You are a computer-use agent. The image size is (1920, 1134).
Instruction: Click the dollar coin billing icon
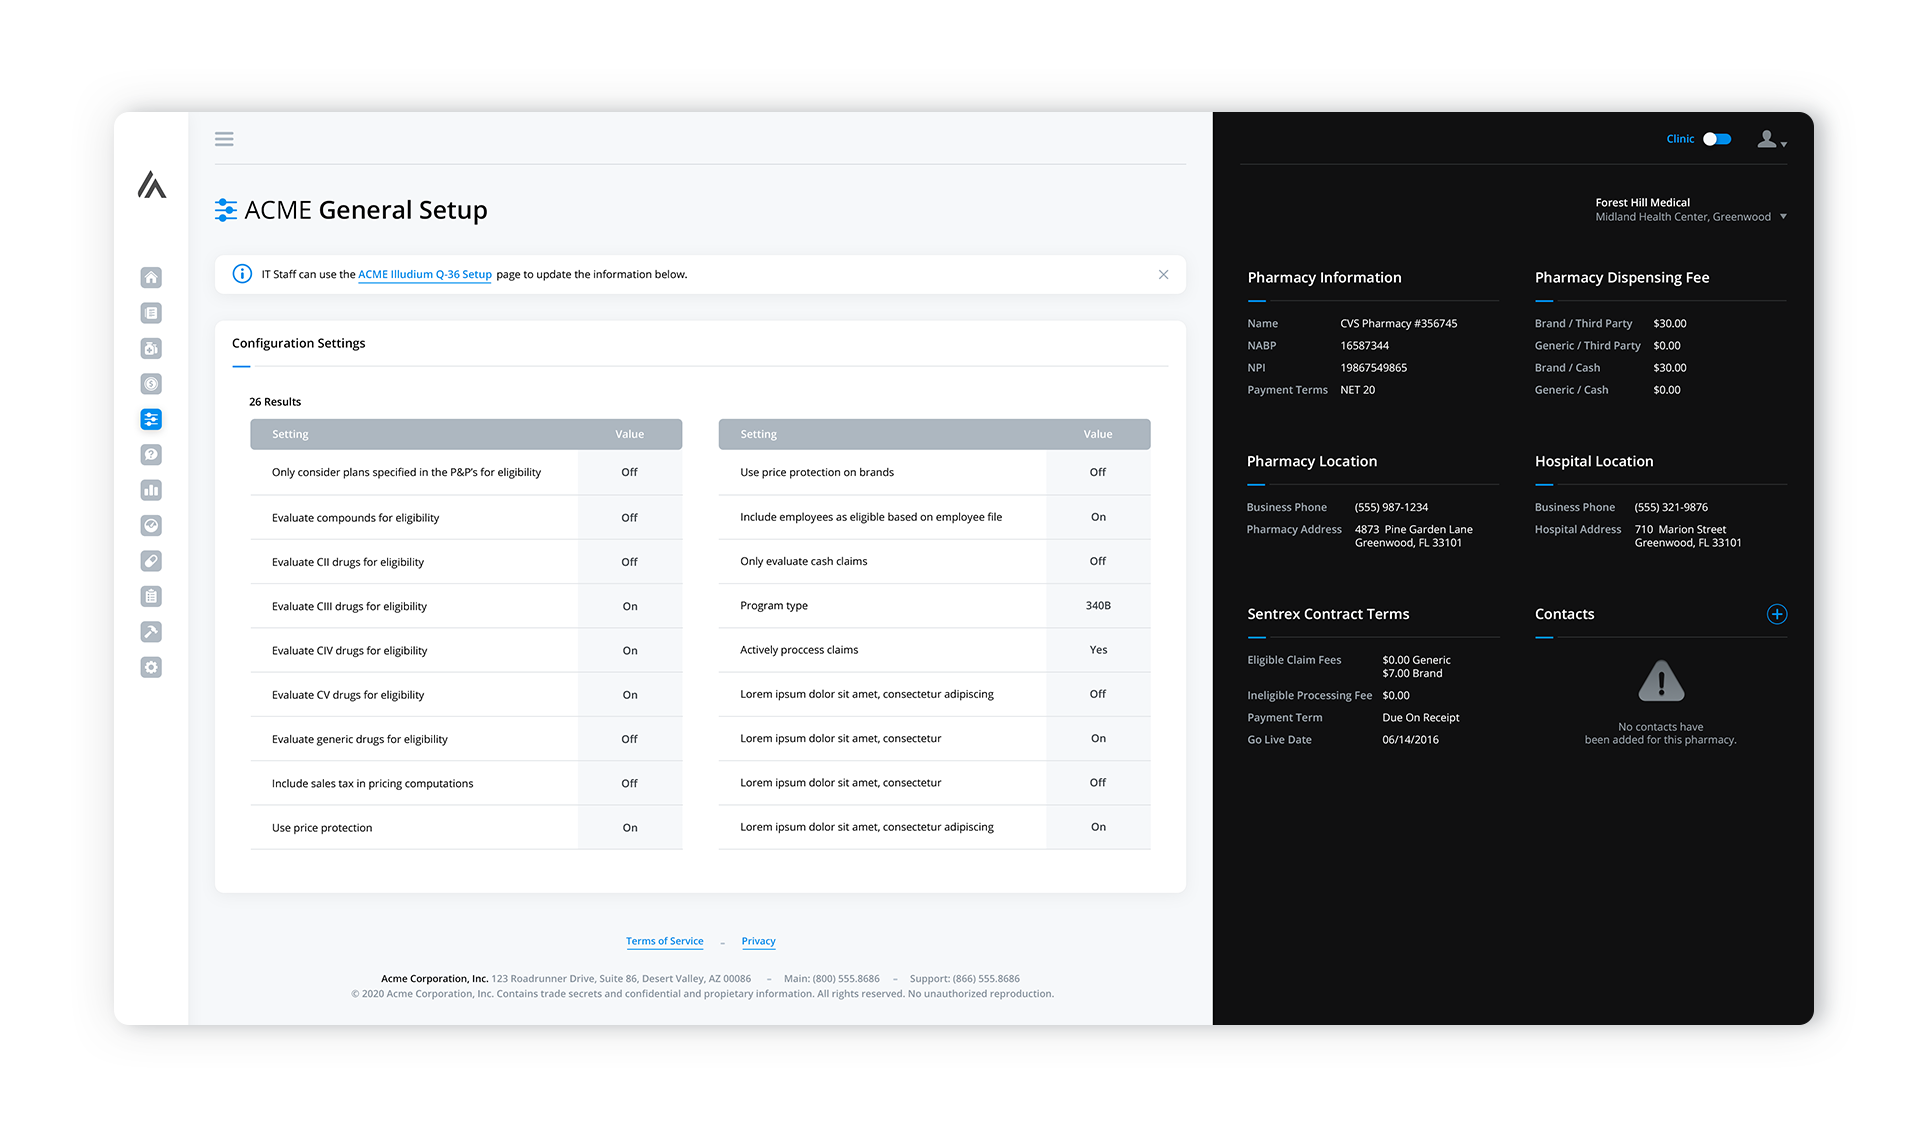(x=151, y=383)
